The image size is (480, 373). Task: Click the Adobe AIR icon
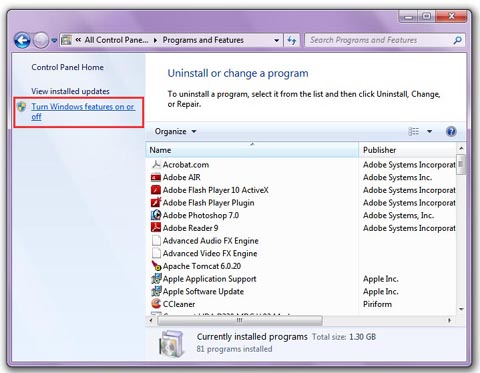[156, 177]
